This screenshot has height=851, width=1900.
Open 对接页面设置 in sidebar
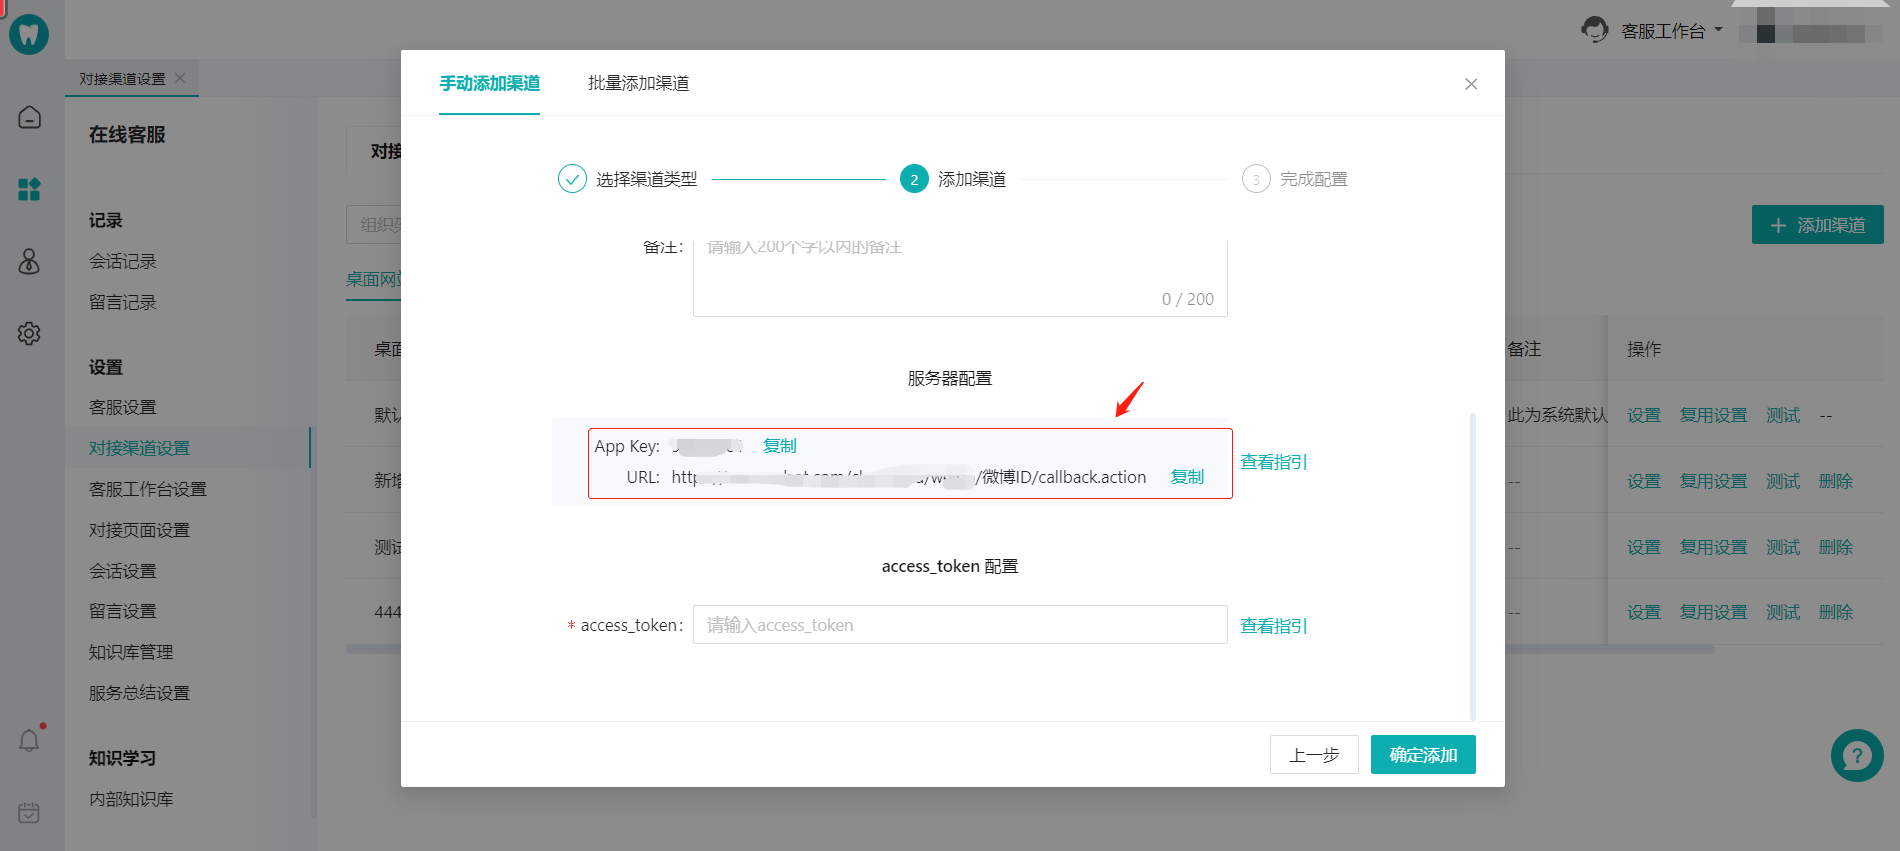coord(140,530)
